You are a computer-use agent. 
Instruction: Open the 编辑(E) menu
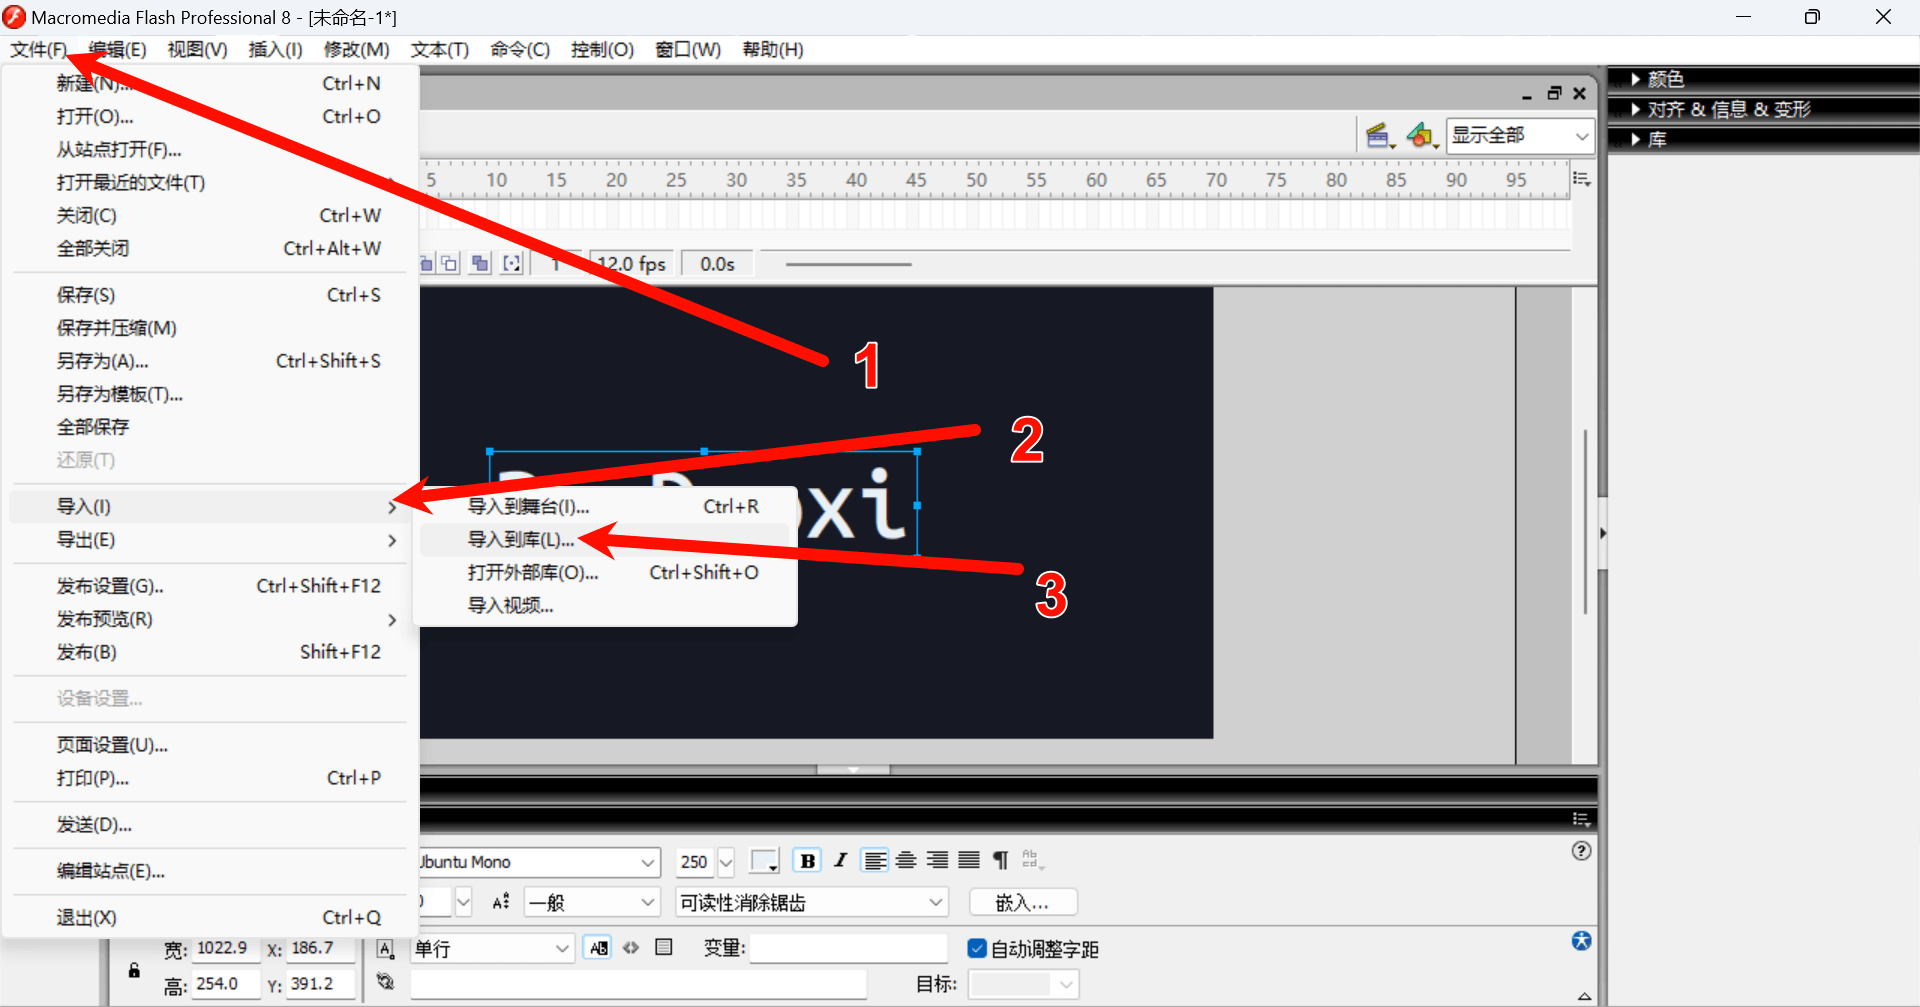[x=117, y=49]
